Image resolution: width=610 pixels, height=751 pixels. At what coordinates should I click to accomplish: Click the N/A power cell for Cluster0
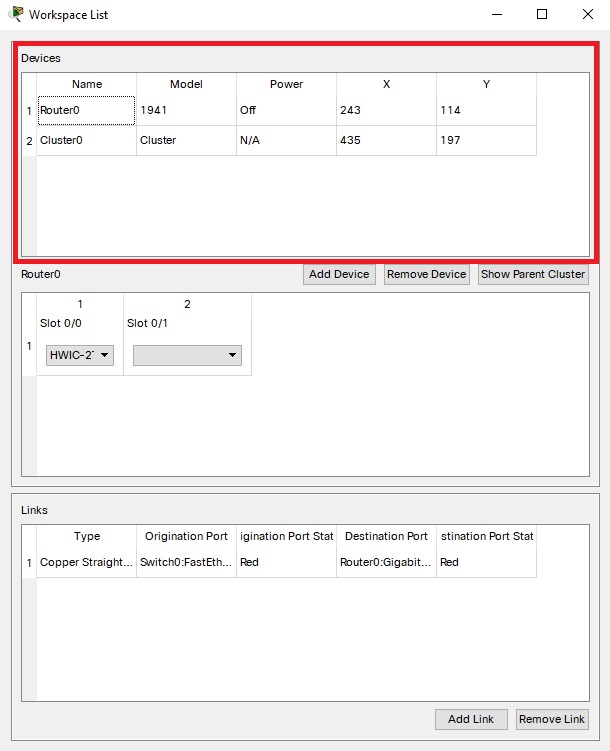click(x=286, y=140)
